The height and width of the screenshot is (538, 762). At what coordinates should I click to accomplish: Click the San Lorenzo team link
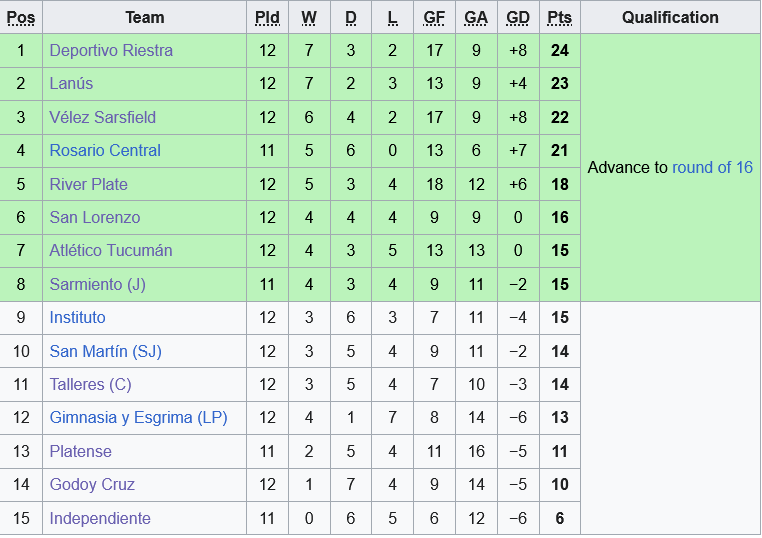[94, 217]
